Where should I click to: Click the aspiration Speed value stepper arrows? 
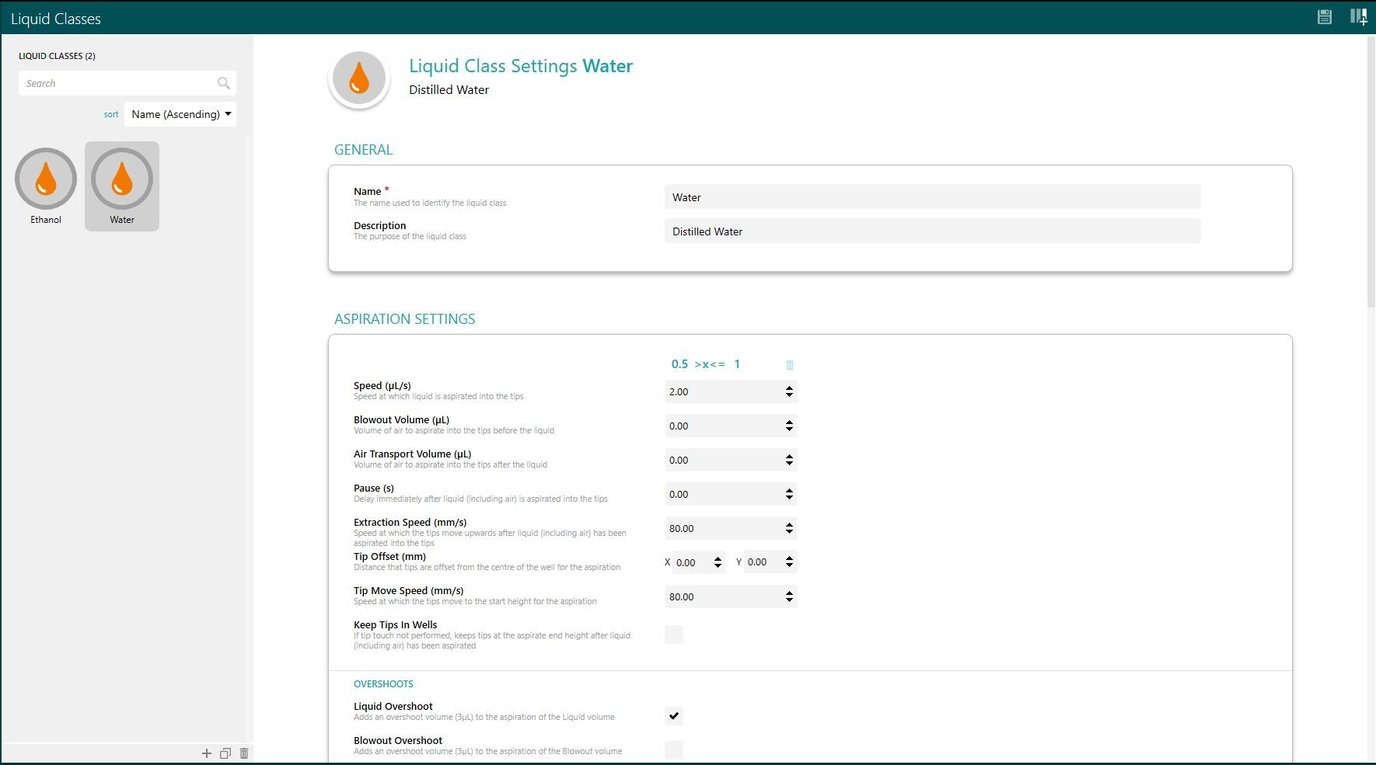(789, 392)
